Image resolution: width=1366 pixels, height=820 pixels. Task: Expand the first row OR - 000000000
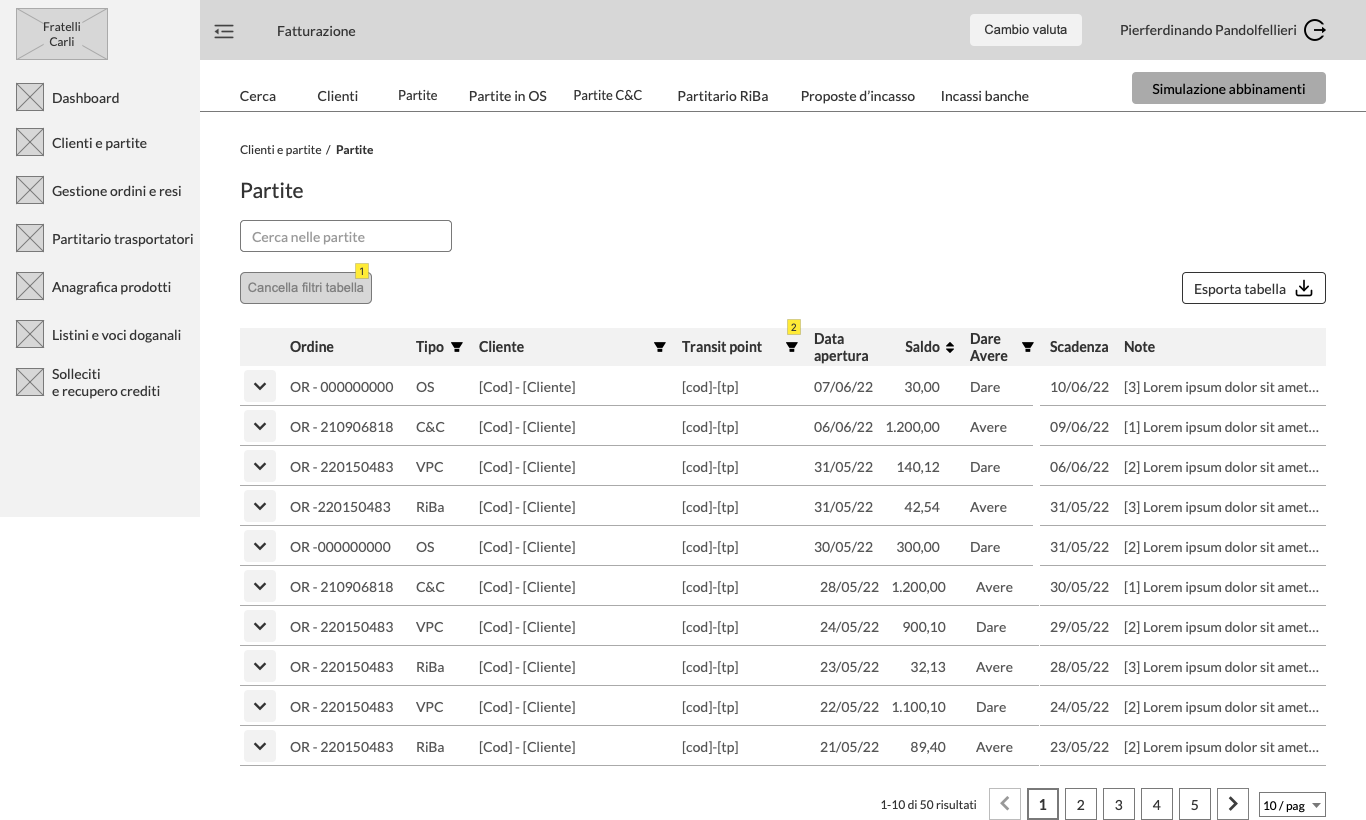(x=260, y=387)
